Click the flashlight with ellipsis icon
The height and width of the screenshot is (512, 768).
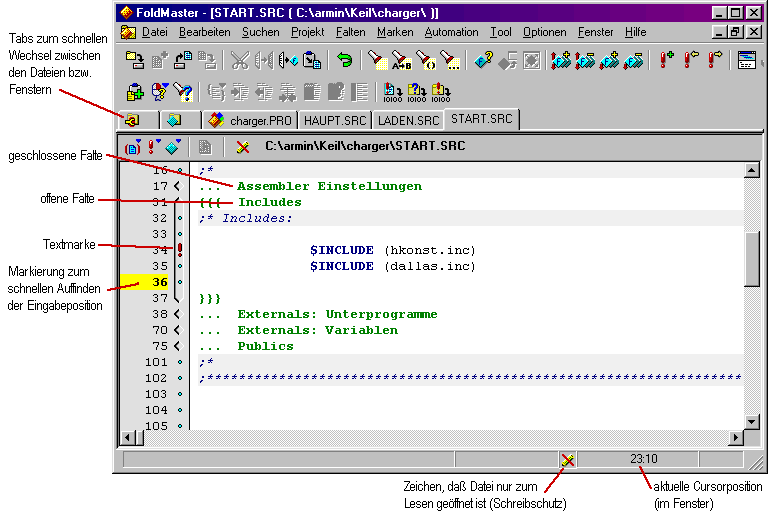[450, 60]
